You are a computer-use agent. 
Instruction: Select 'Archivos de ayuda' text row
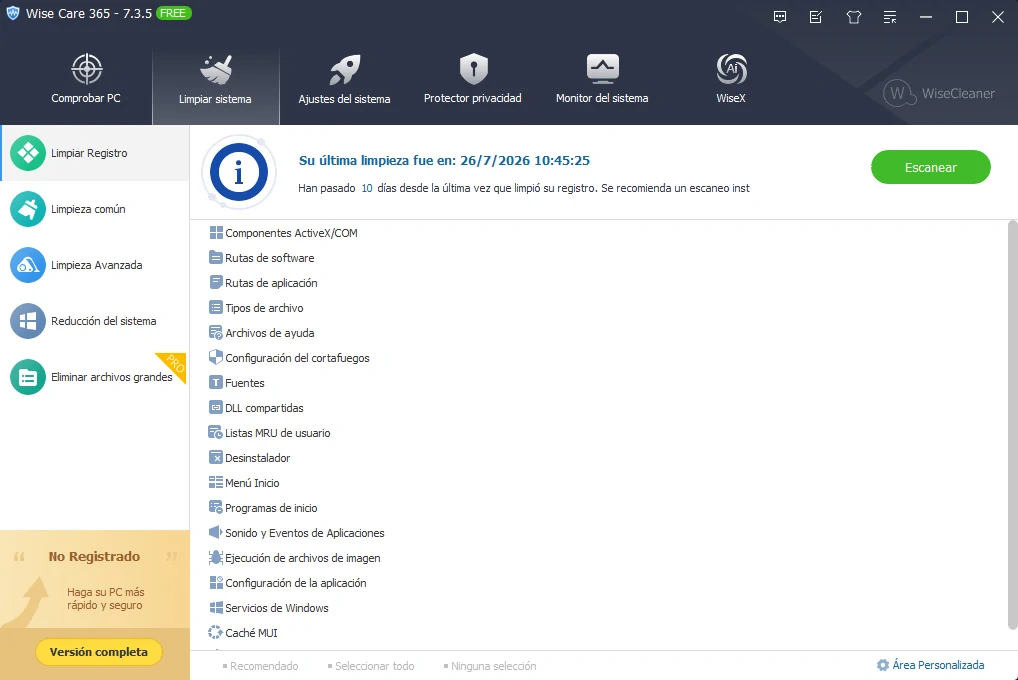coord(269,333)
